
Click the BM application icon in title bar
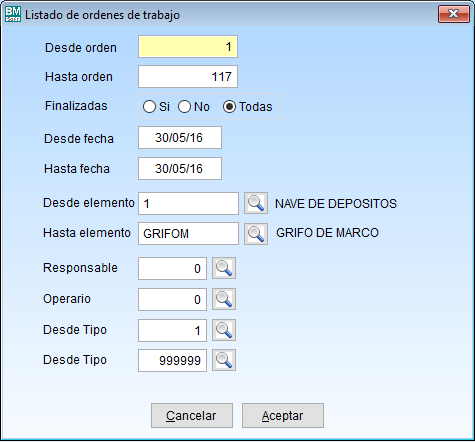(13, 14)
